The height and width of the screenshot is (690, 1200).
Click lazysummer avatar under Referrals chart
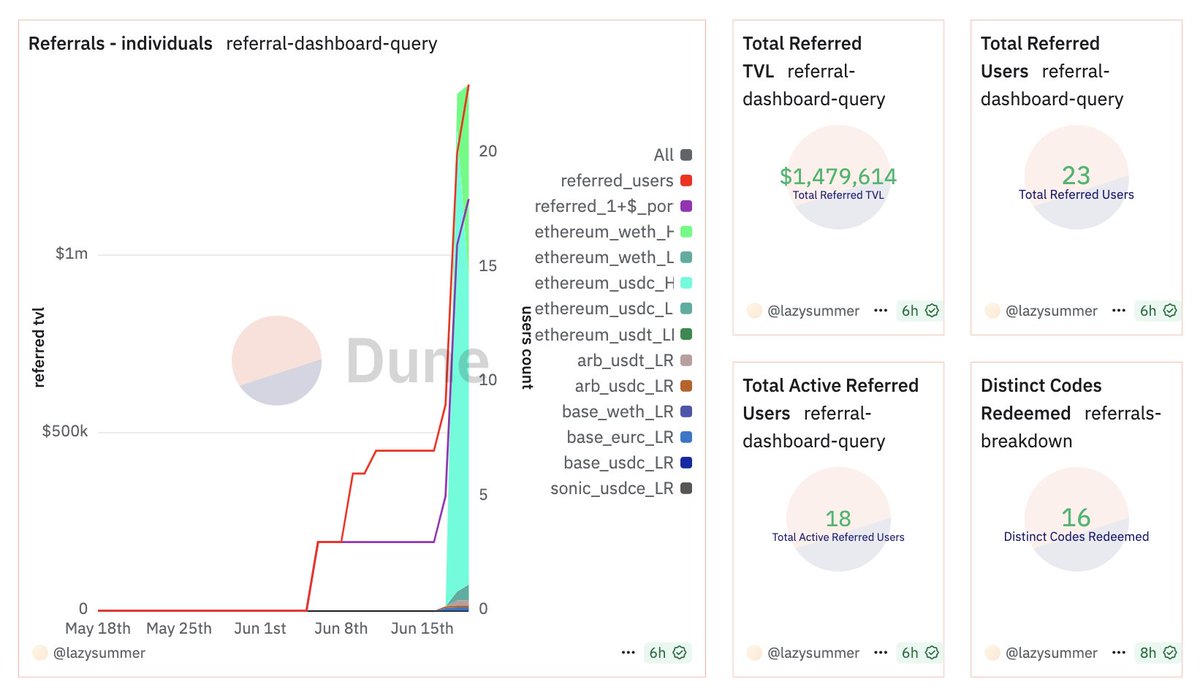40,653
